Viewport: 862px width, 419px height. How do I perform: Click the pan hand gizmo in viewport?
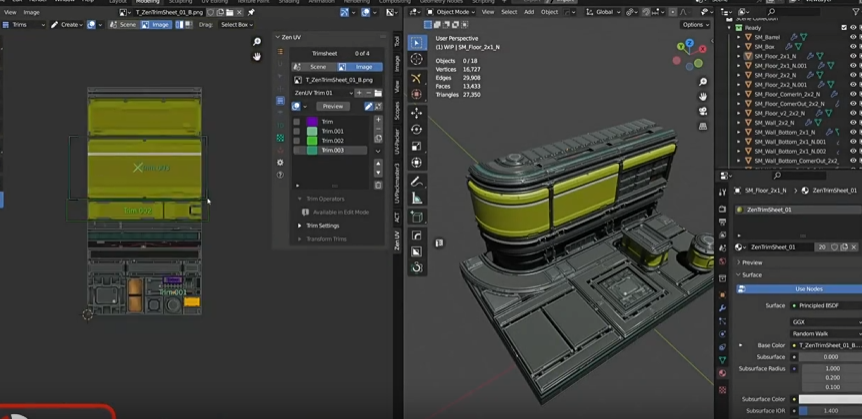(x=704, y=97)
